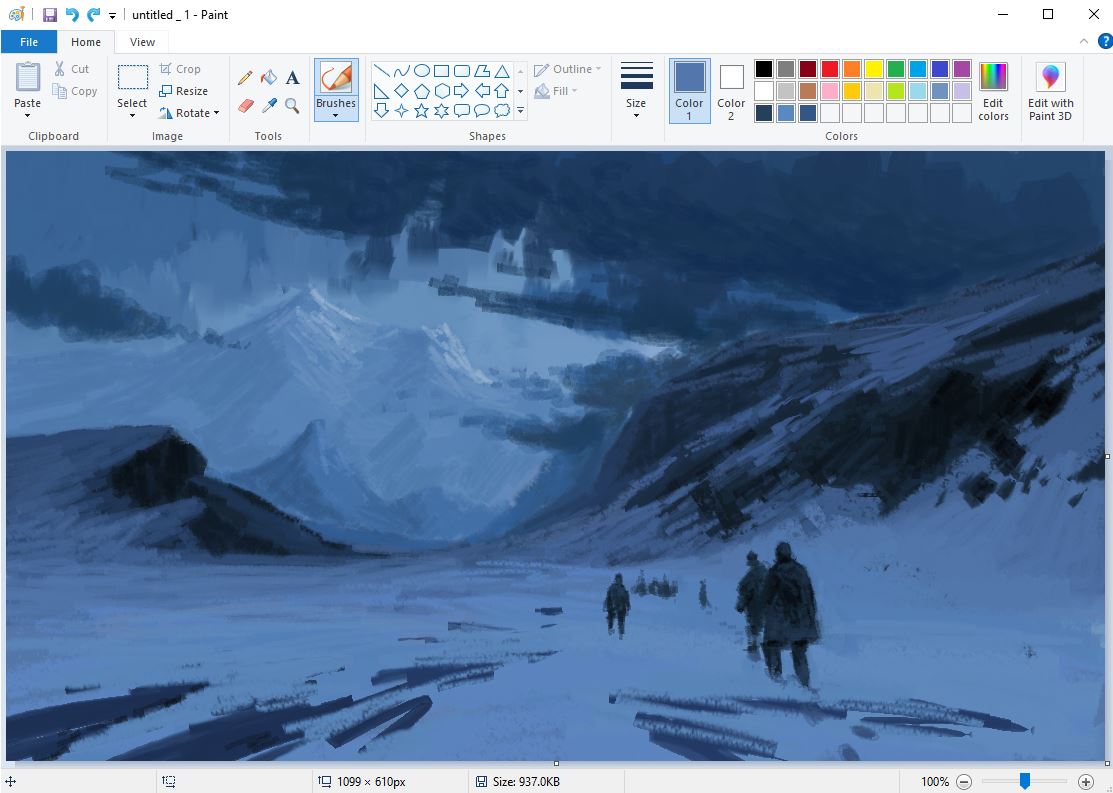This screenshot has height=793, width=1113.
Task: Select the Magnifier tool
Action: pos(292,106)
